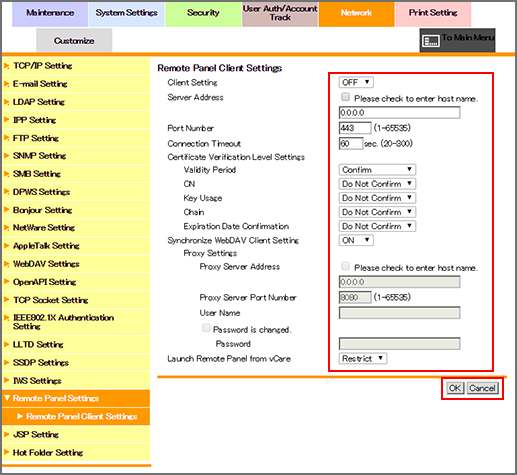Viewport: 517px width, 475px height.
Task: Open the Validity Period Confirm dropdown
Action: coord(377,170)
